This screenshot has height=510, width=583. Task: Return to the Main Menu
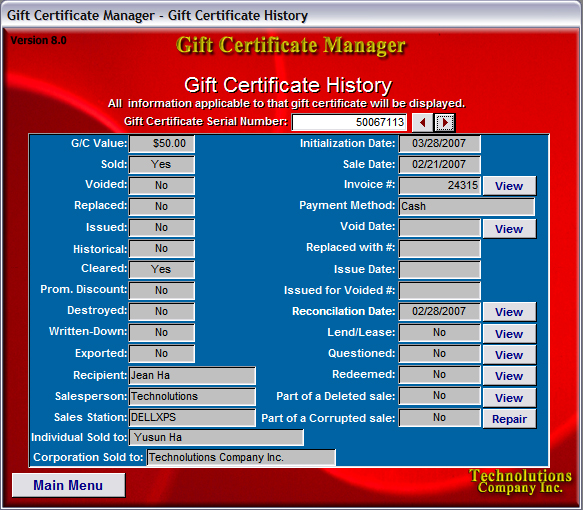(68, 485)
